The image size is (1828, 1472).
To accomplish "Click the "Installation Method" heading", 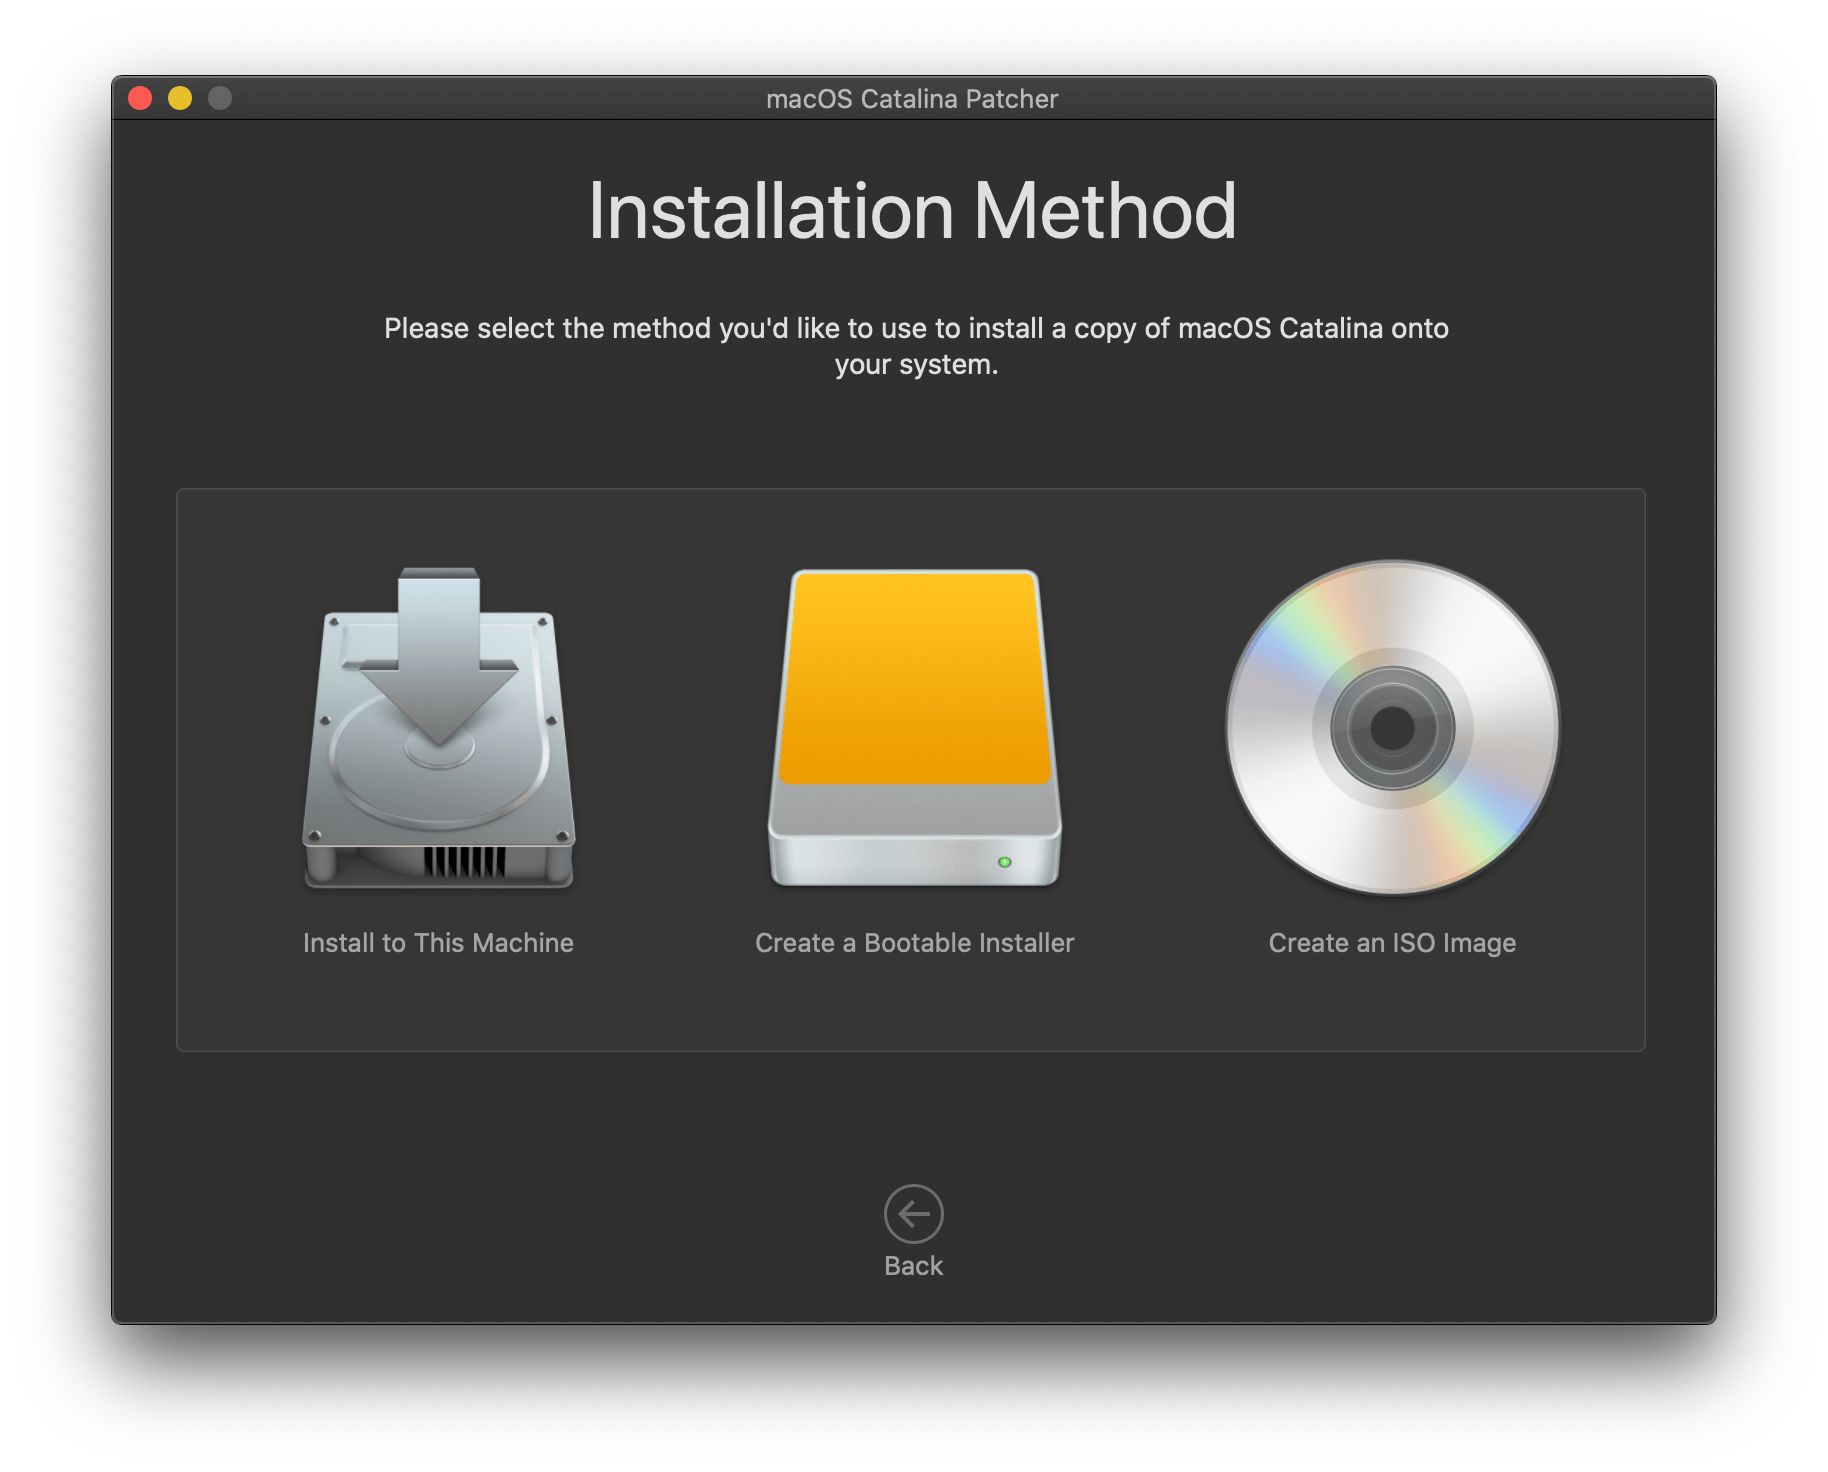I will pyautogui.click(x=912, y=212).
